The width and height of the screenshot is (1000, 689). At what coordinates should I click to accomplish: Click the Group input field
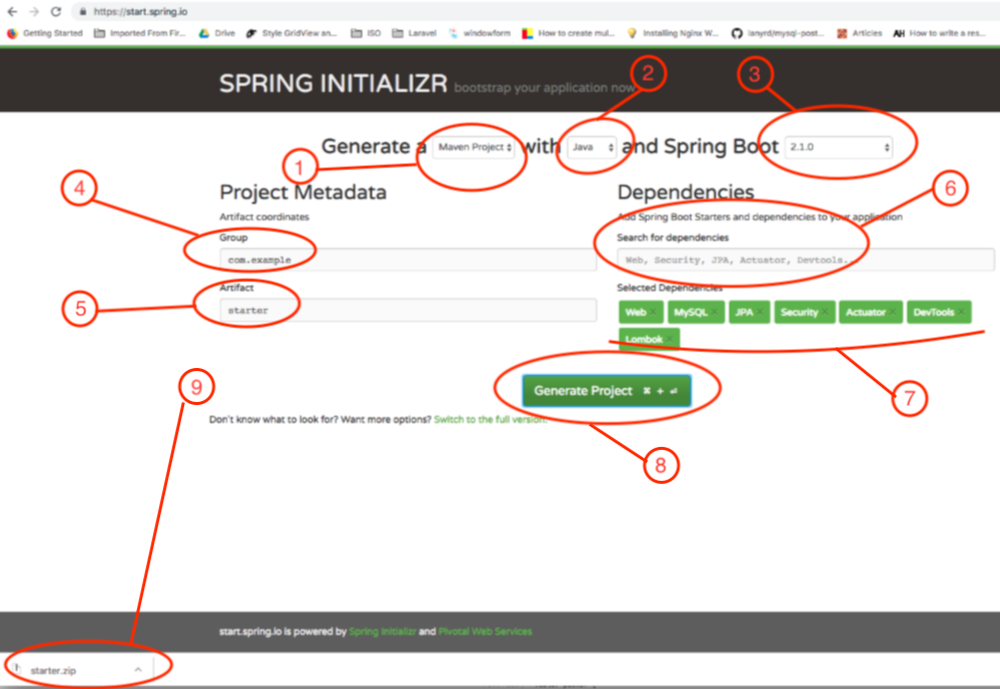coord(408,260)
